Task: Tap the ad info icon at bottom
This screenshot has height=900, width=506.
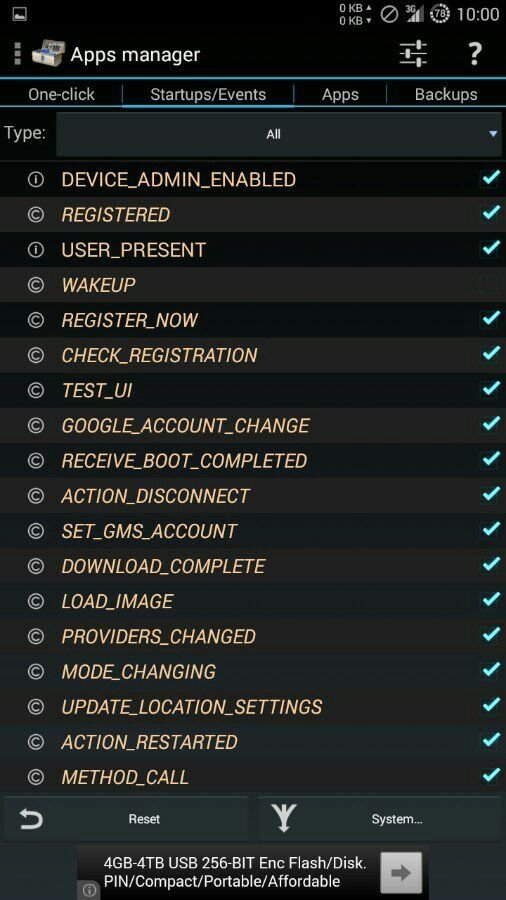Action: click(89, 890)
